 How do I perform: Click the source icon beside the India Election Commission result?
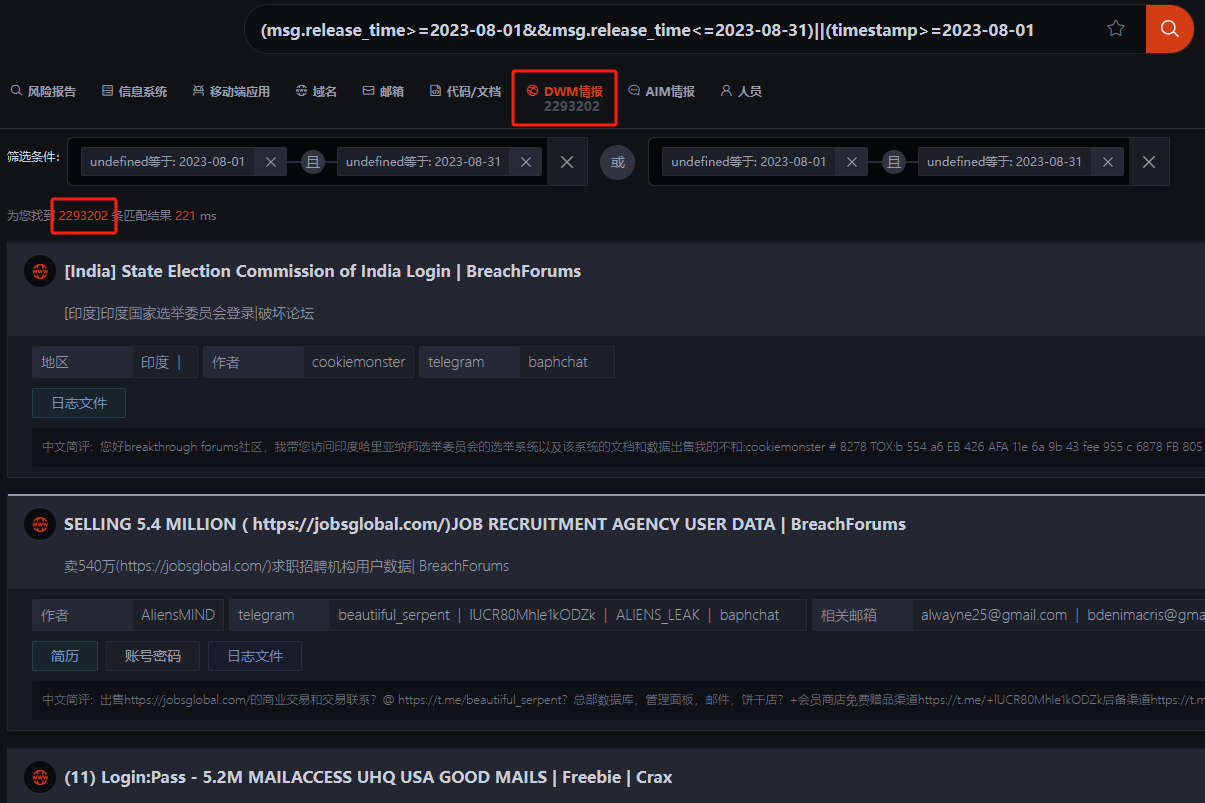(x=40, y=271)
